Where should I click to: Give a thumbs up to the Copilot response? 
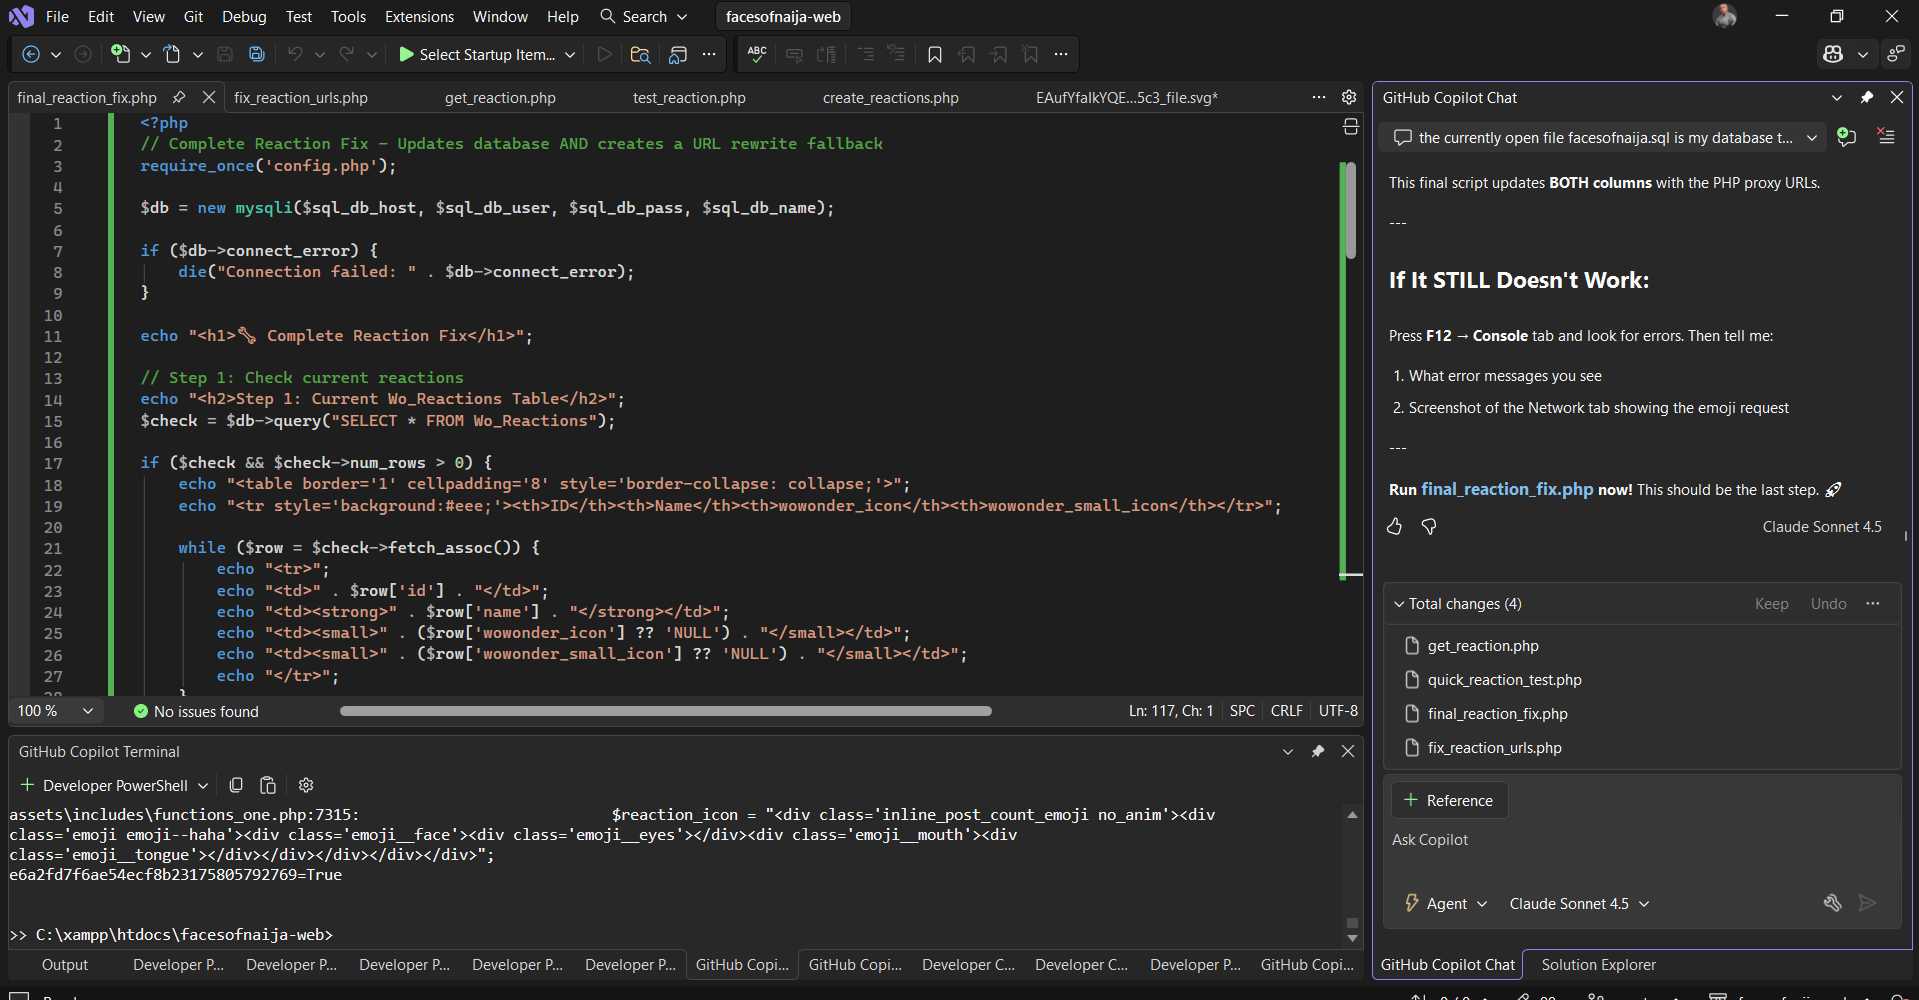point(1394,526)
